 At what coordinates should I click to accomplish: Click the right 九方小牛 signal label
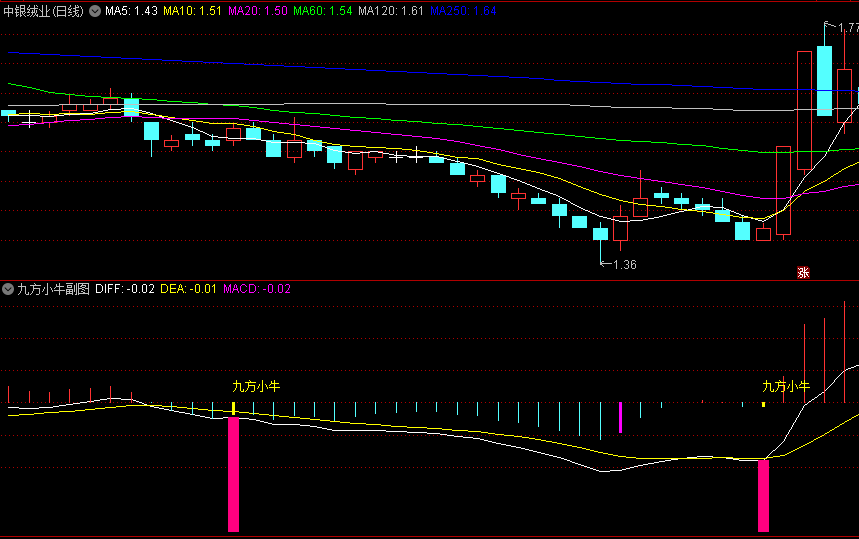[786, 387]
